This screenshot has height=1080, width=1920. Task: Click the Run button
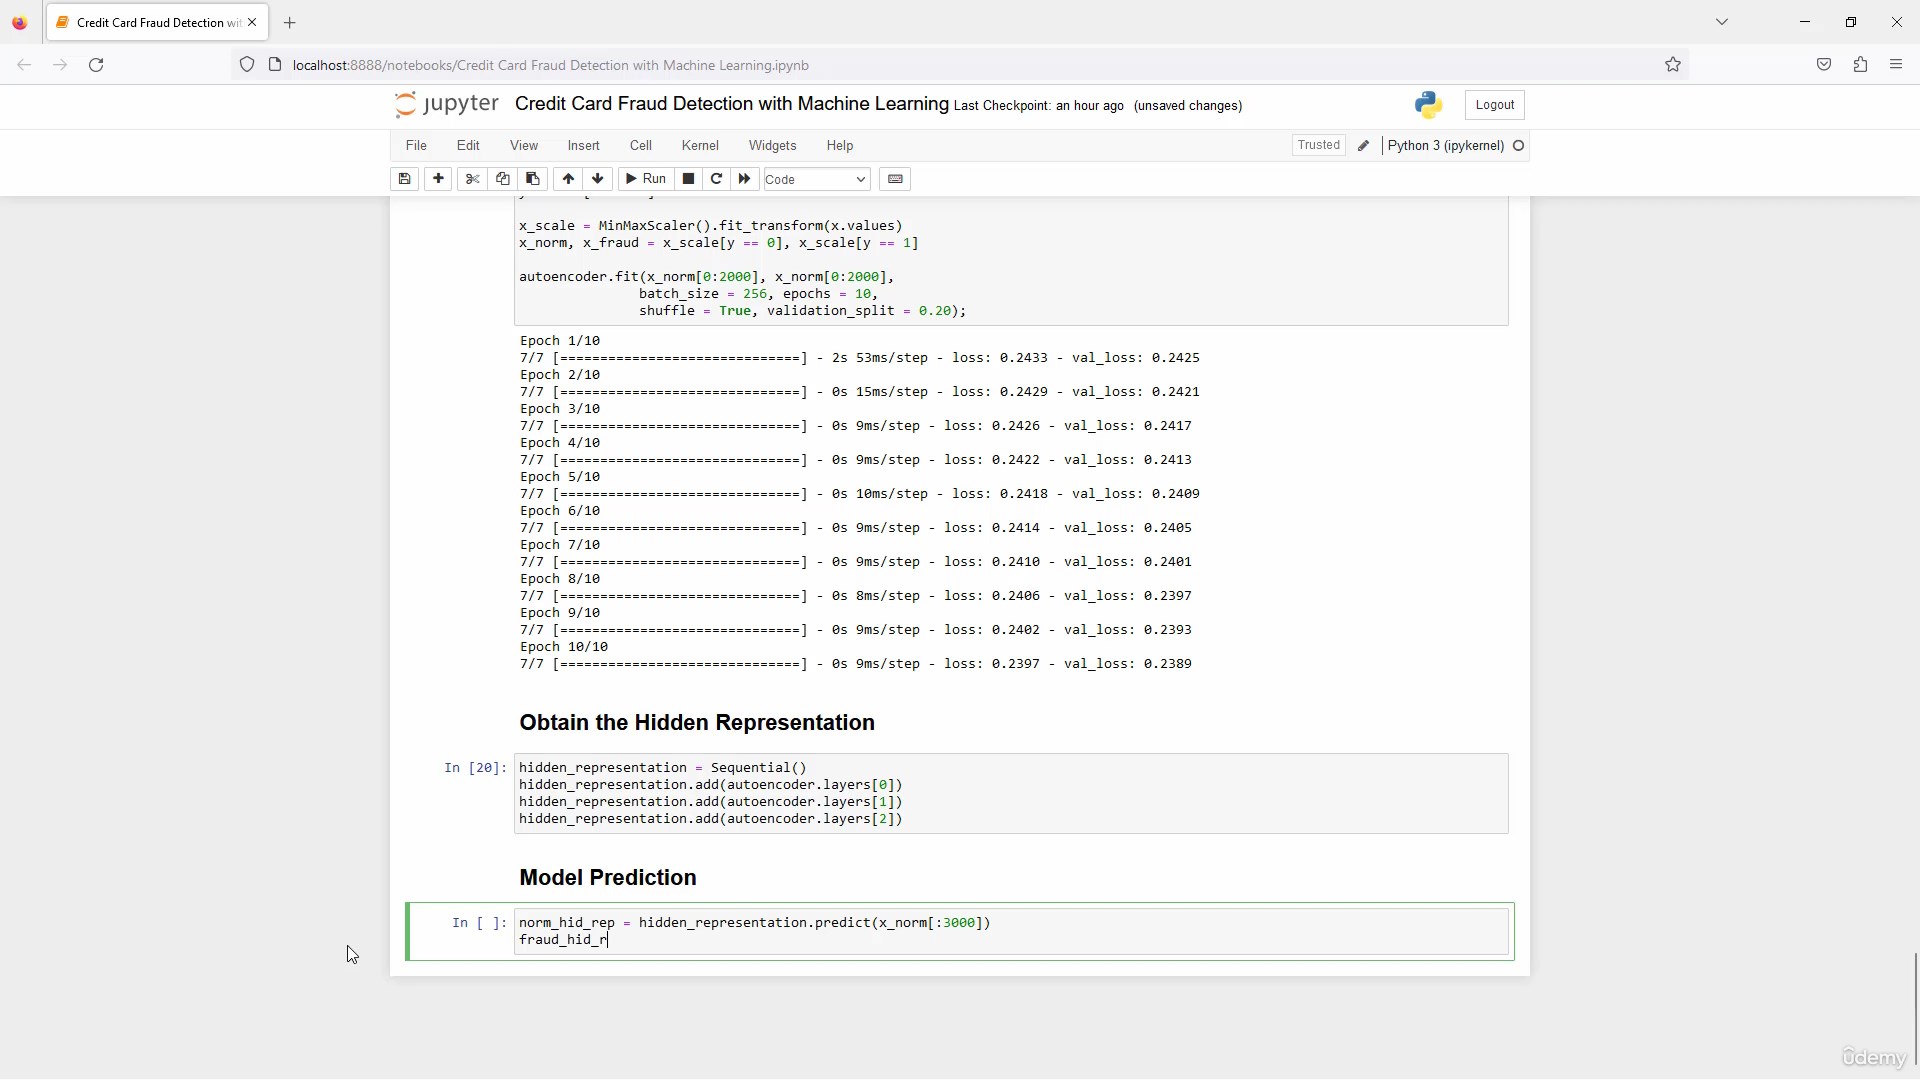(645, 179)
